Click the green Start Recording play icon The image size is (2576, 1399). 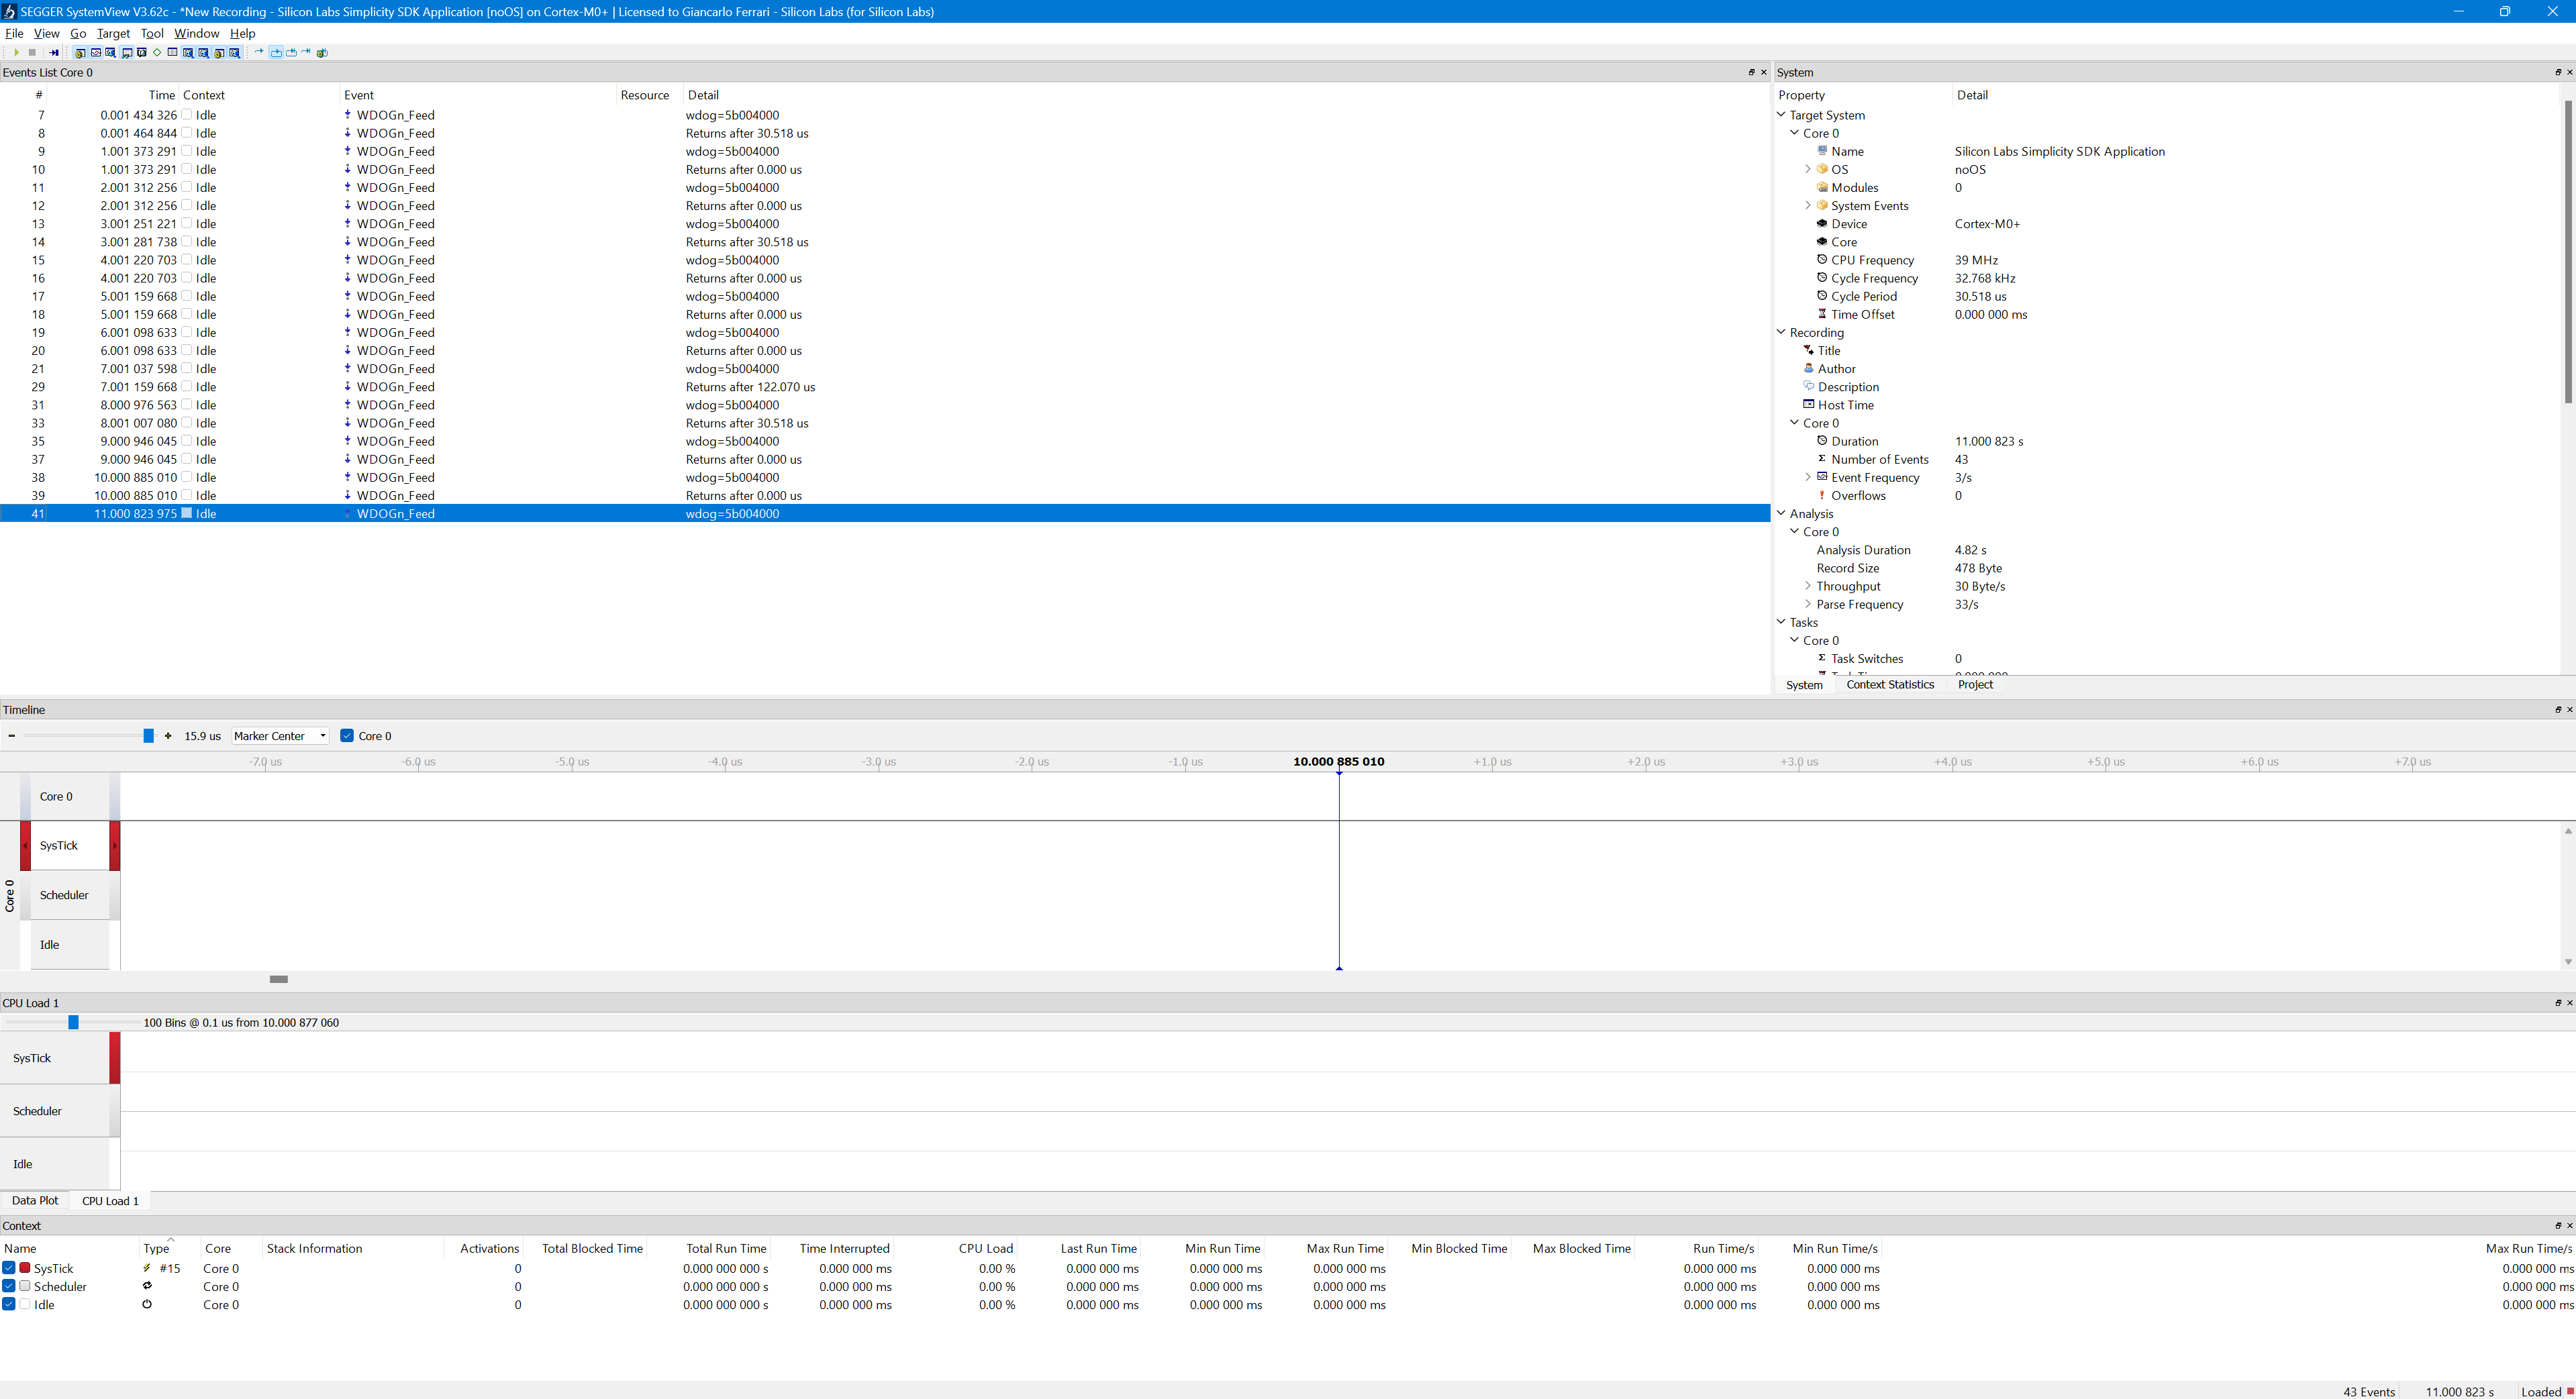point(16,53)
